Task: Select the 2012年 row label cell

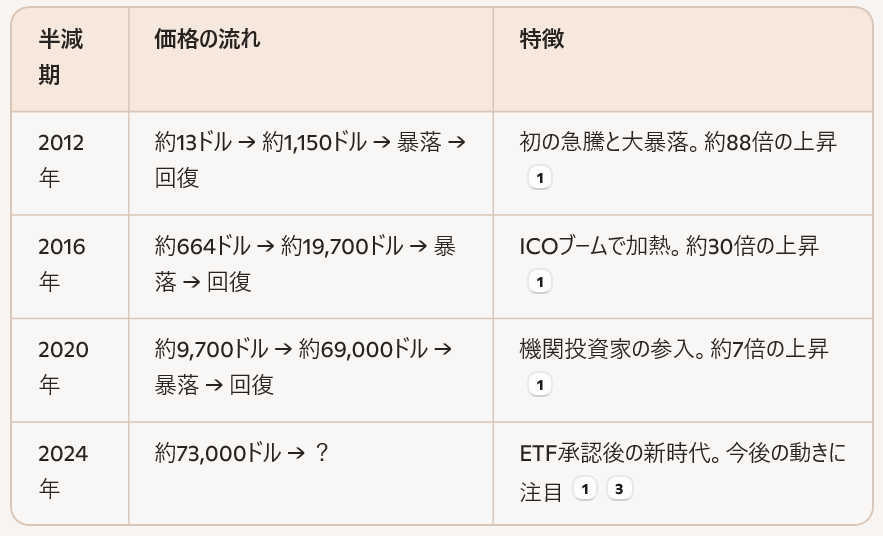Action: click(x=61, y=160)
